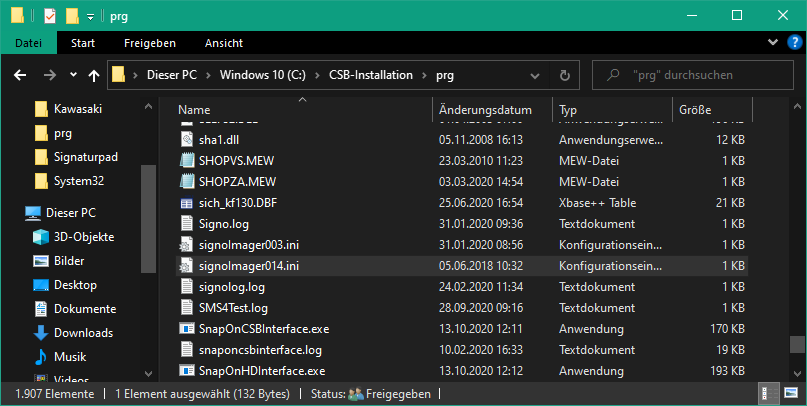
Task: Click the Desktop icon in sidebar
Action: [41, 285]
